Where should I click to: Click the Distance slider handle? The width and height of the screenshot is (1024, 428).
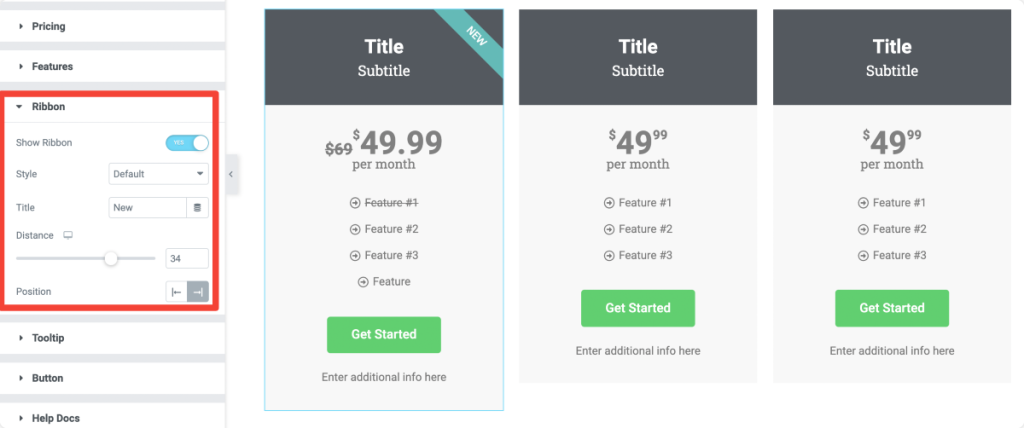pyautogui.click(x=111, y=259)
